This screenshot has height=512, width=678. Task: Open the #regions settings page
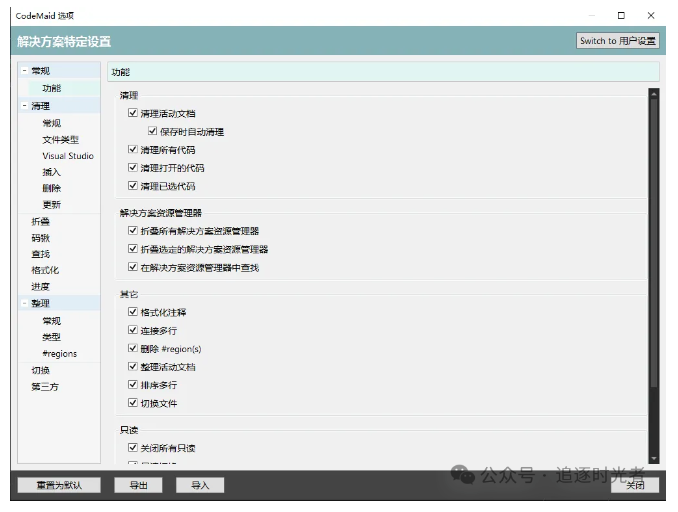(60, 353)
